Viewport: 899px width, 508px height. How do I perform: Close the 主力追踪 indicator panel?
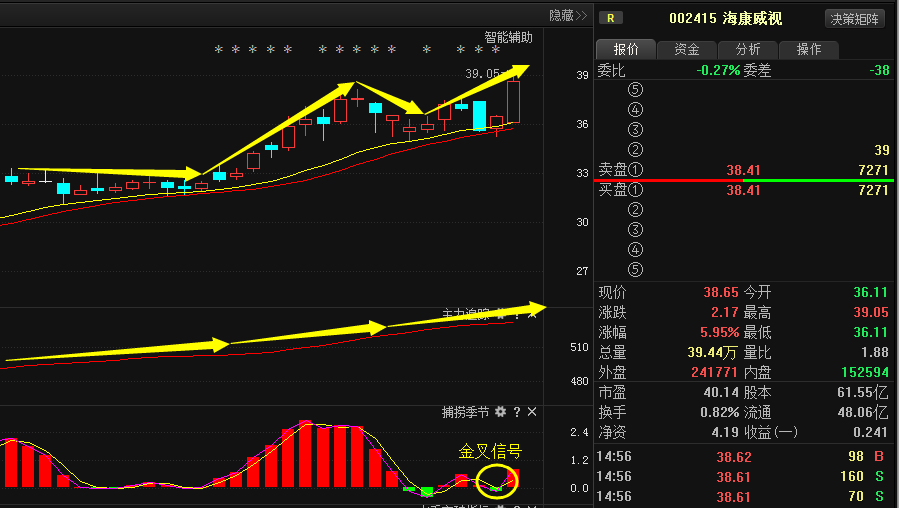[x=532, y=314]
